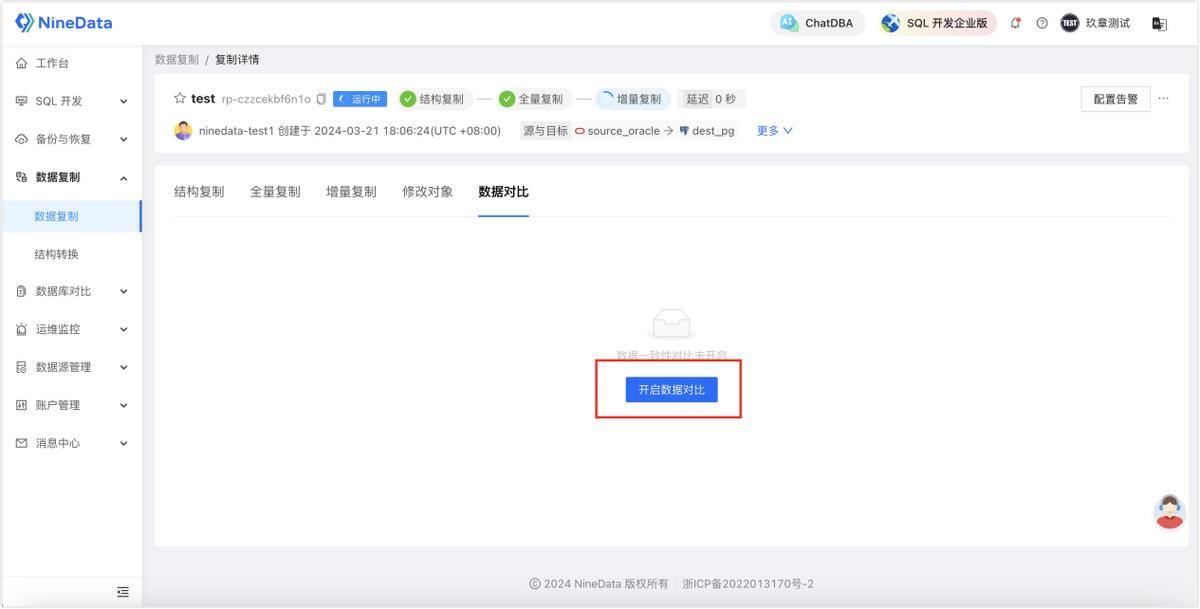Image resolution: width=1200 pixels, height=609 pixels.
Task: Click the NineData logo
Action: 64,22
